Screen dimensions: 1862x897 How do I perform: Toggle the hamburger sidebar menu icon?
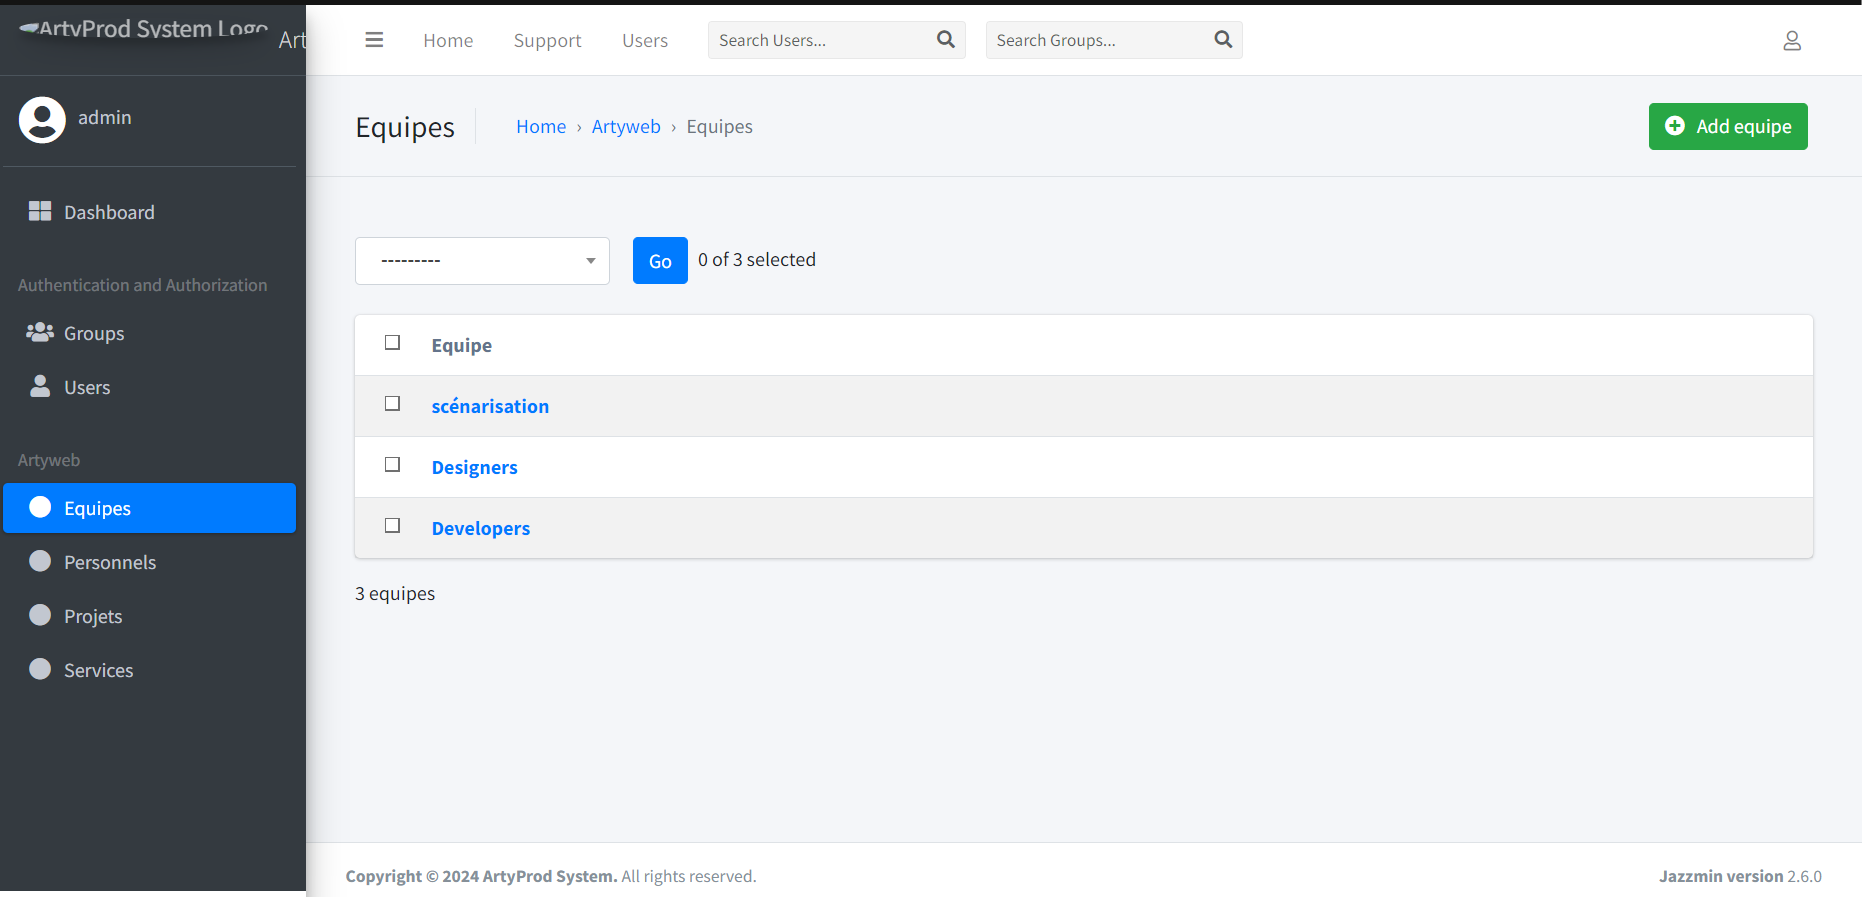coord(374,40)
